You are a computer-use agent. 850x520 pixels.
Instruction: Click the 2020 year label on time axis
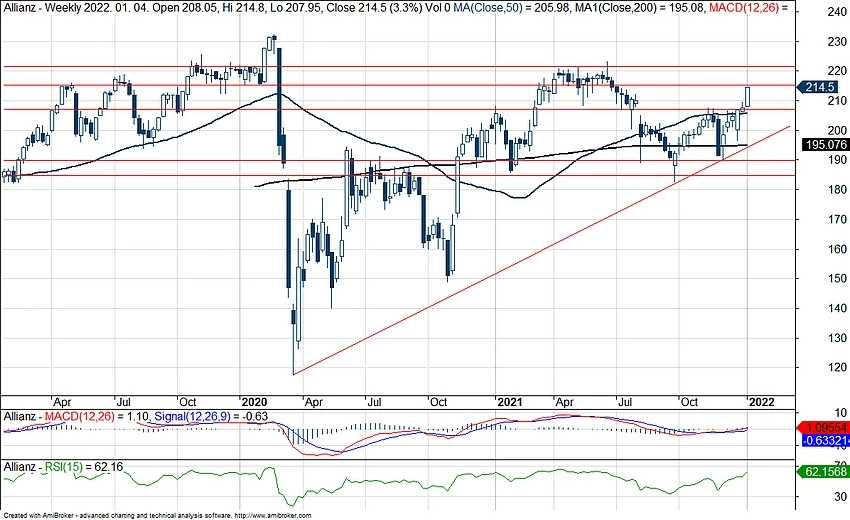tap(254, 402)
